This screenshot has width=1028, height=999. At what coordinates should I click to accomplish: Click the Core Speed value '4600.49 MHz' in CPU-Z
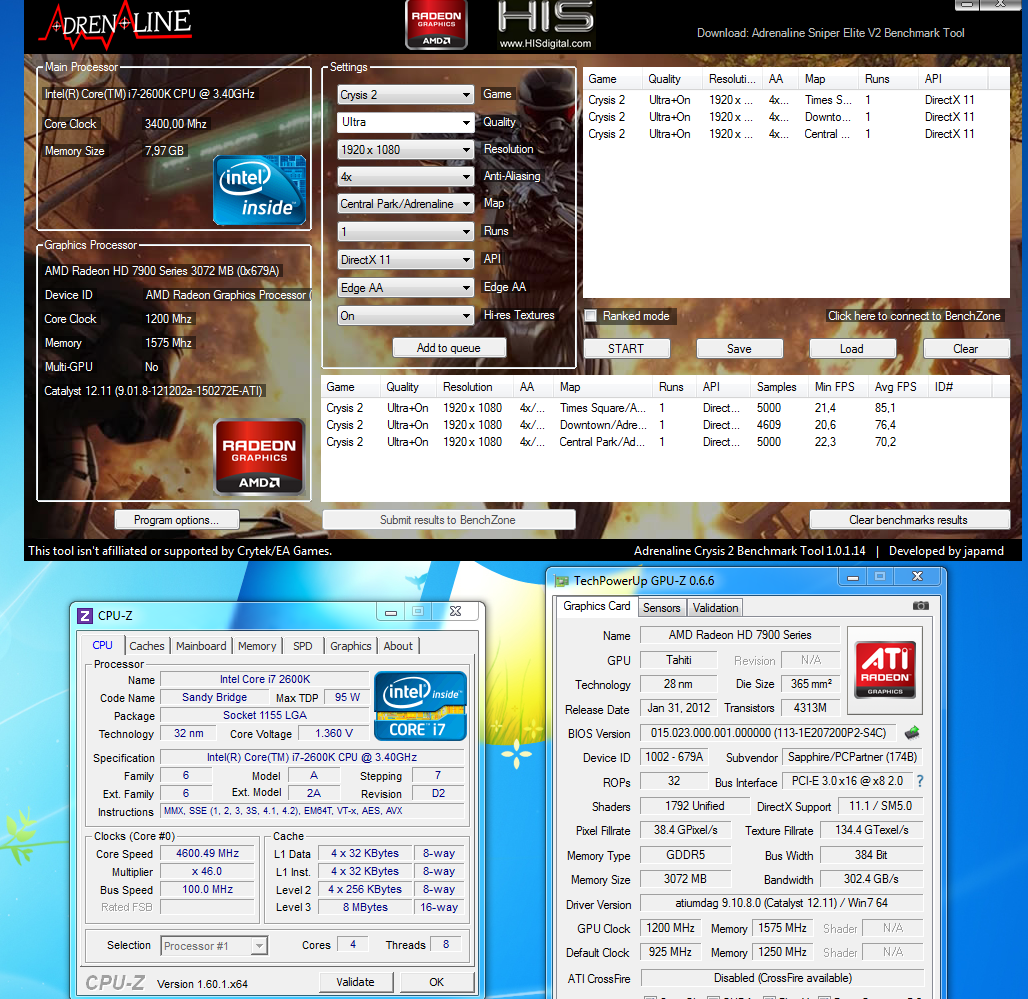tap(207, 853)
